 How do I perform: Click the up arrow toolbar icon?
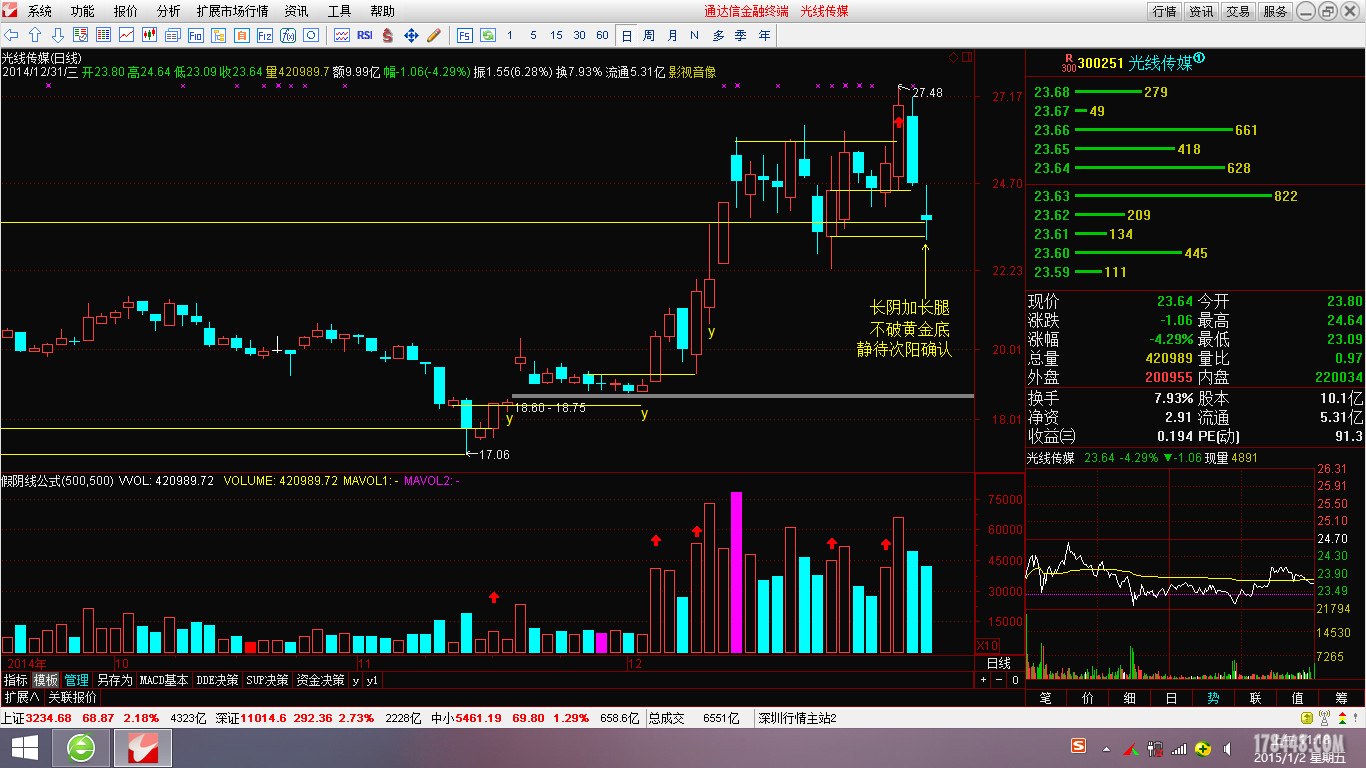pyautogui.click(x=34, y=35)
